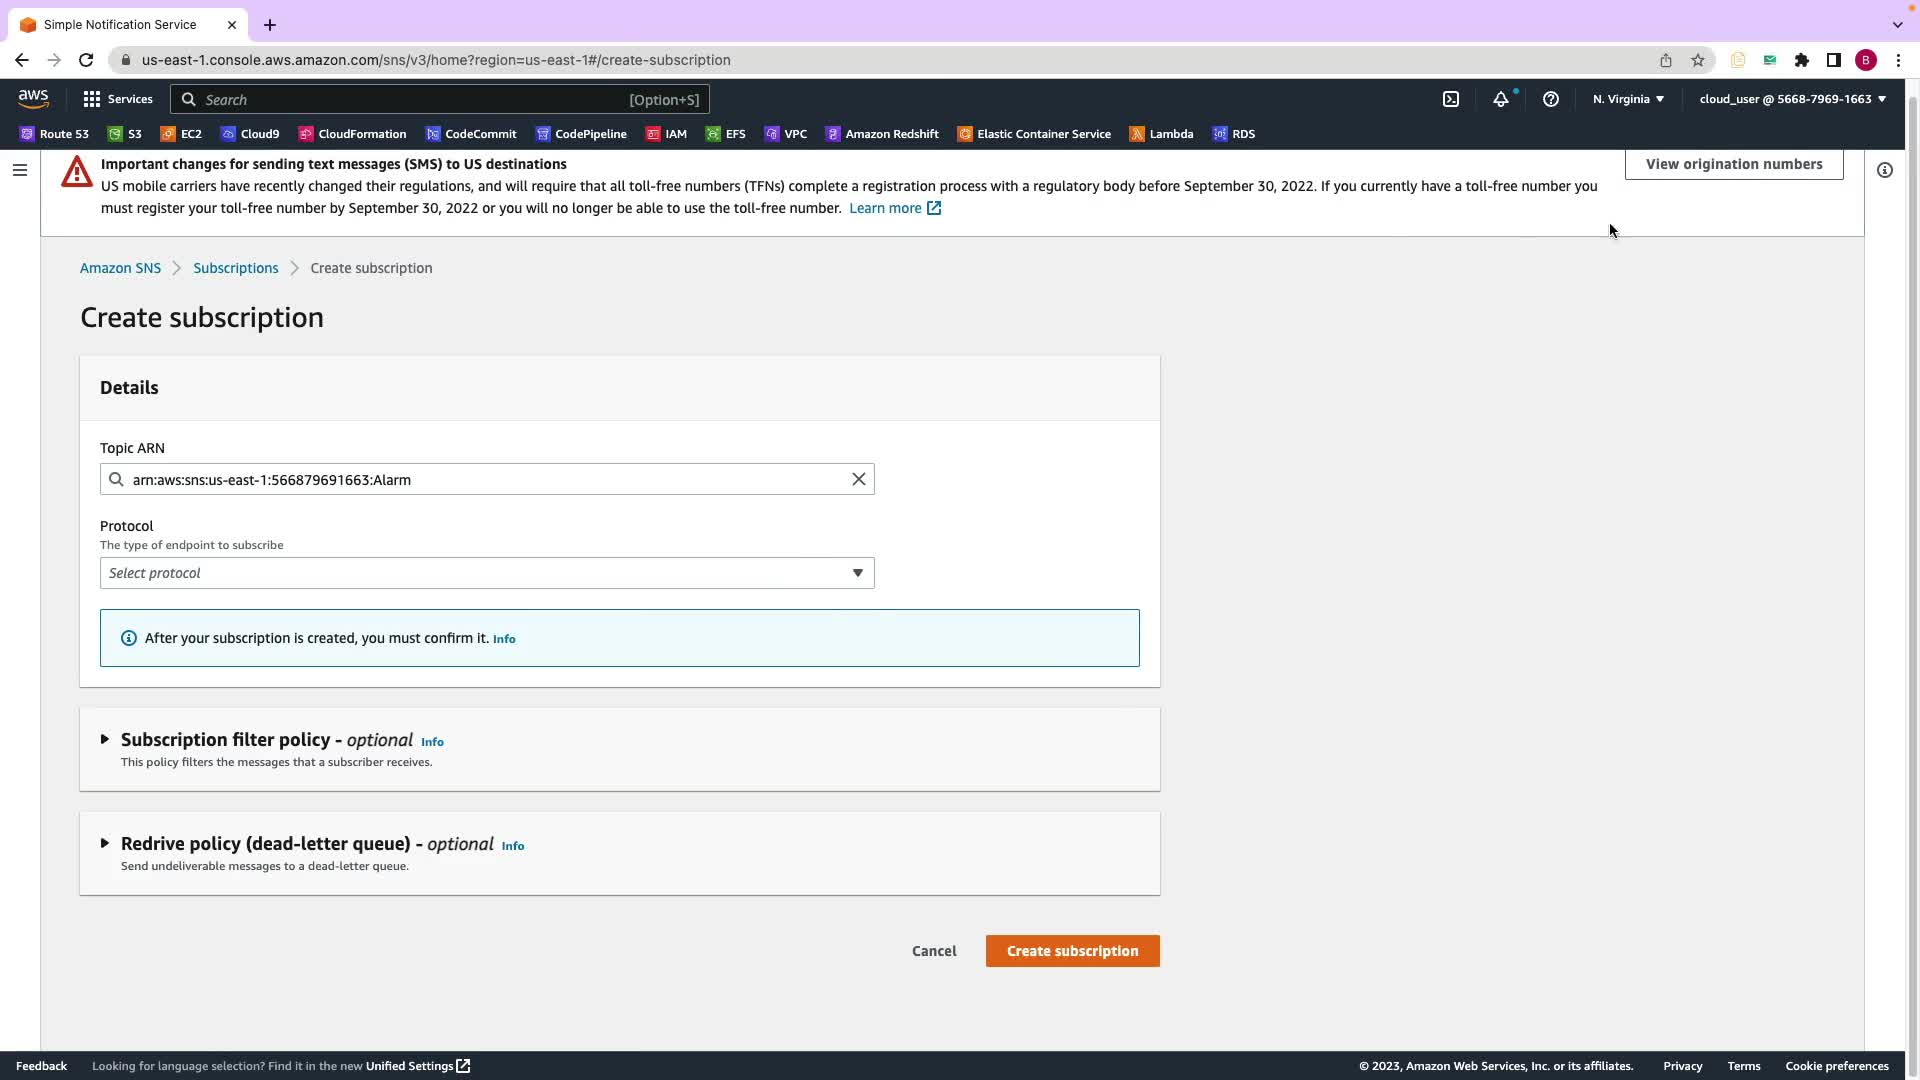Click the Create subscription button

coord(1072,951)
